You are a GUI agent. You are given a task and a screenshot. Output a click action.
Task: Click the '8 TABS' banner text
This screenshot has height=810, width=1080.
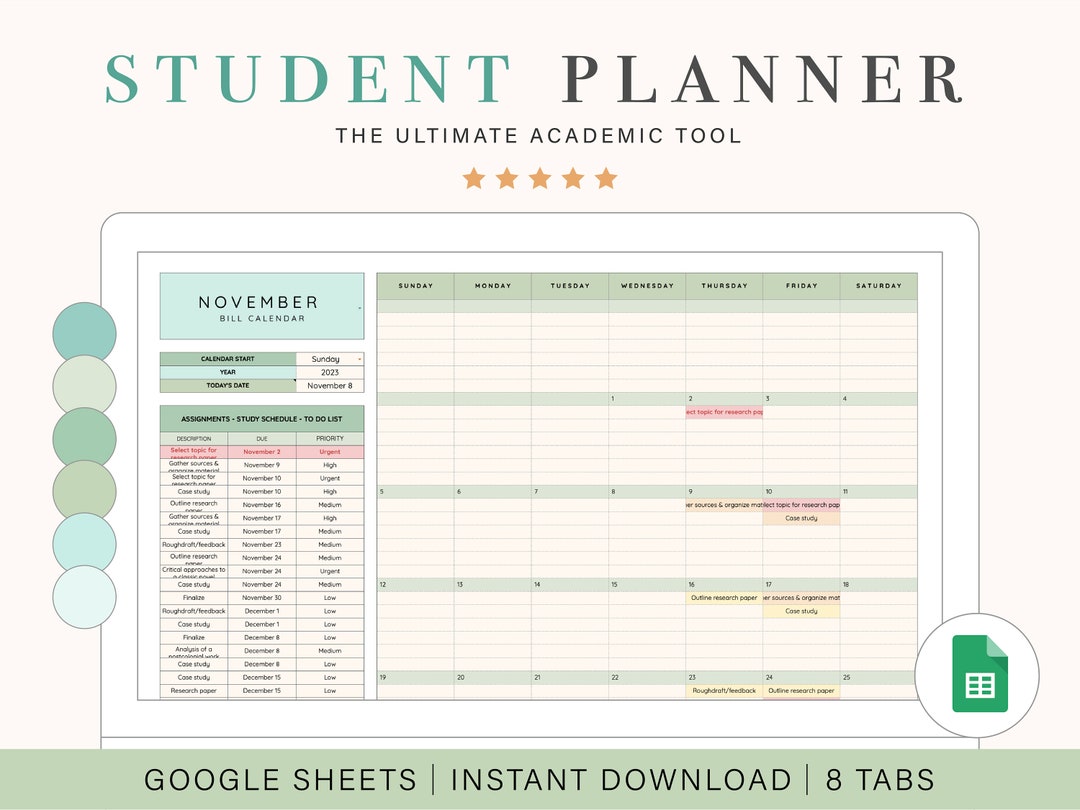point(880,780)
